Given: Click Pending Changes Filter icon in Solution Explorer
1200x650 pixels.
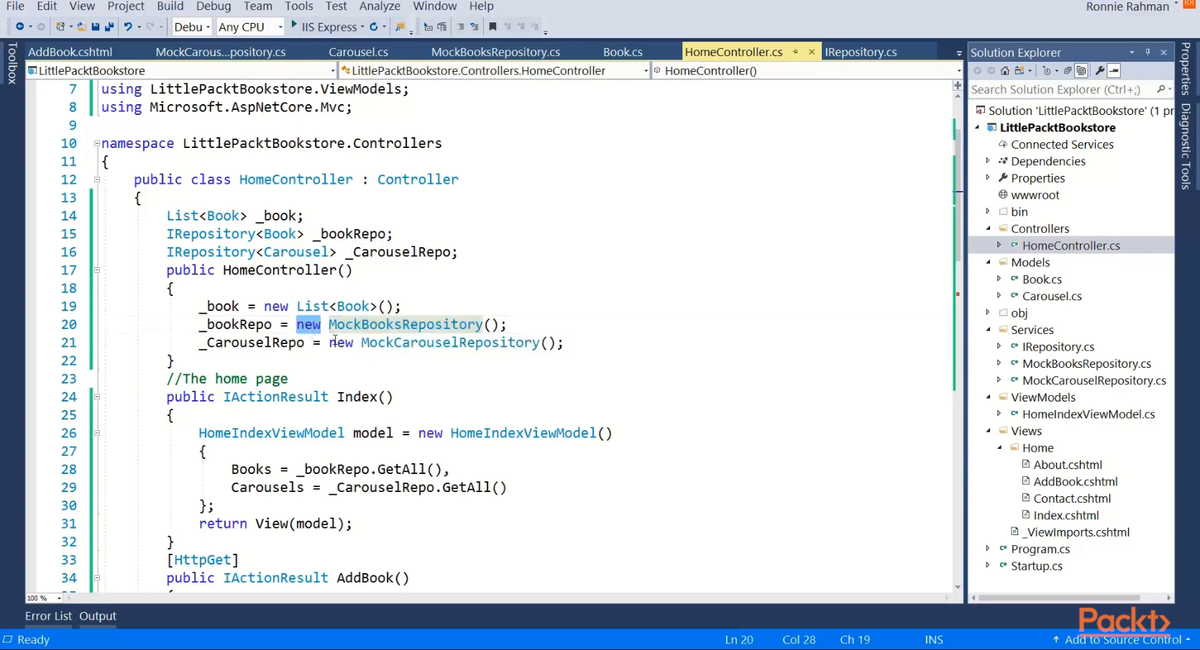Looking at the screenshot, I should click(x=1047, y=71).
